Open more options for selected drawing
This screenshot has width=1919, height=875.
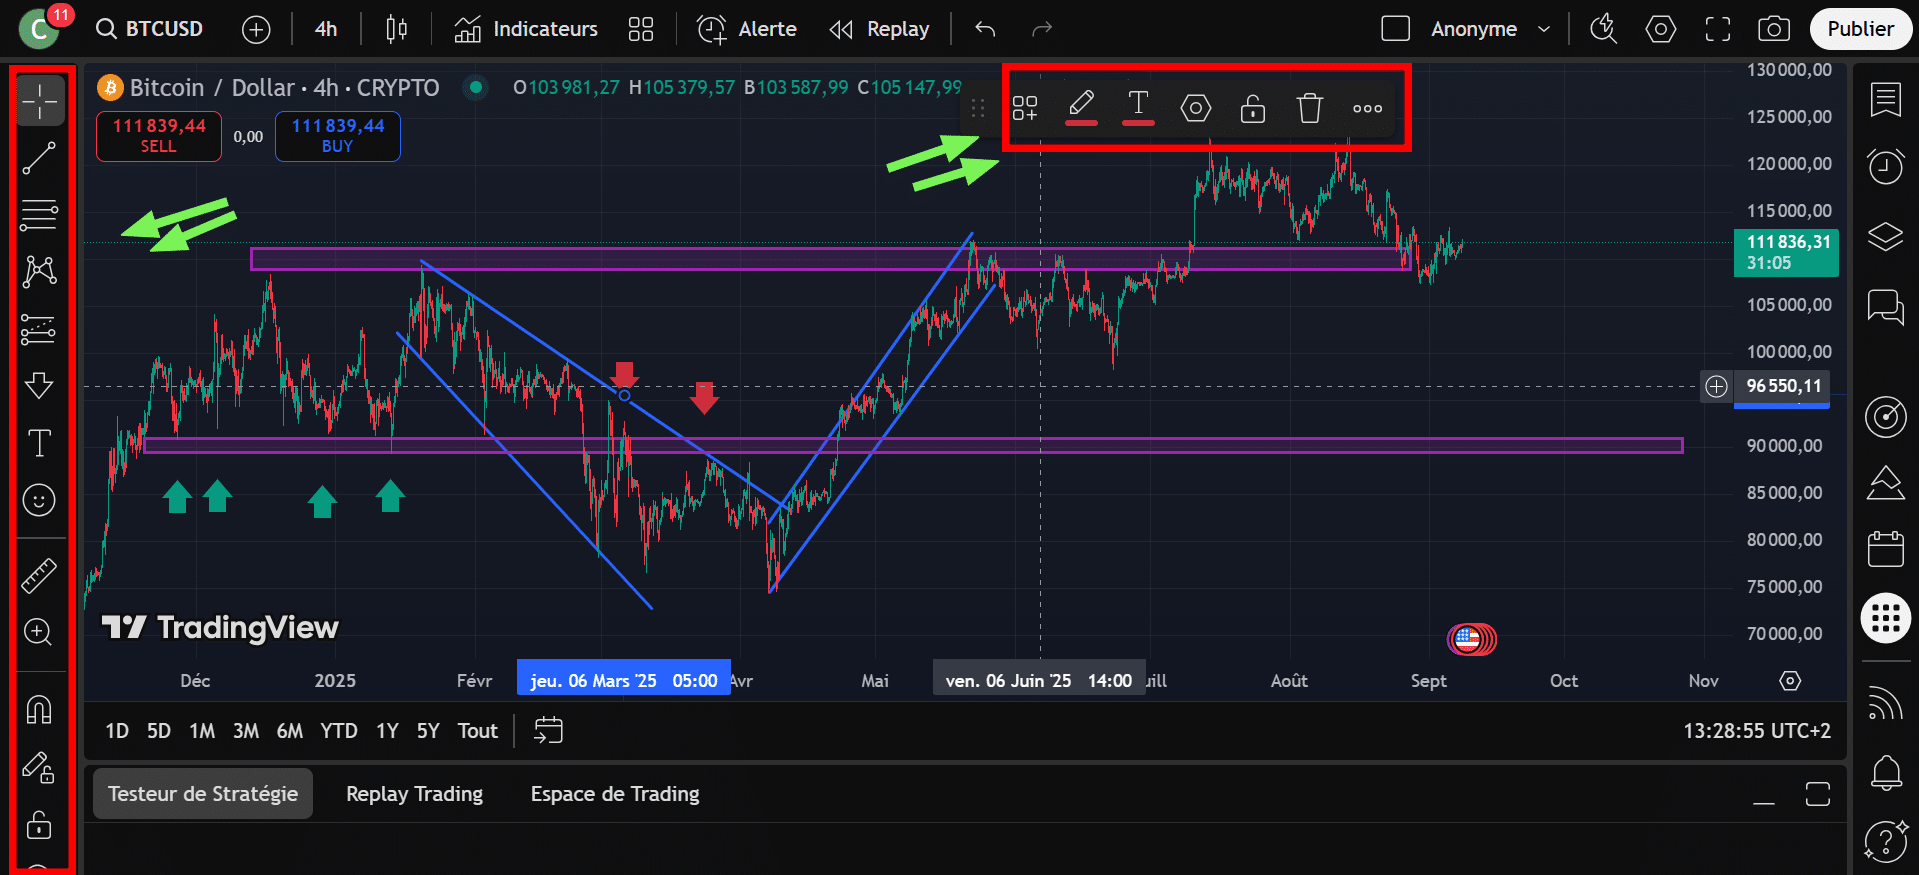click(x=1367, y=108)
